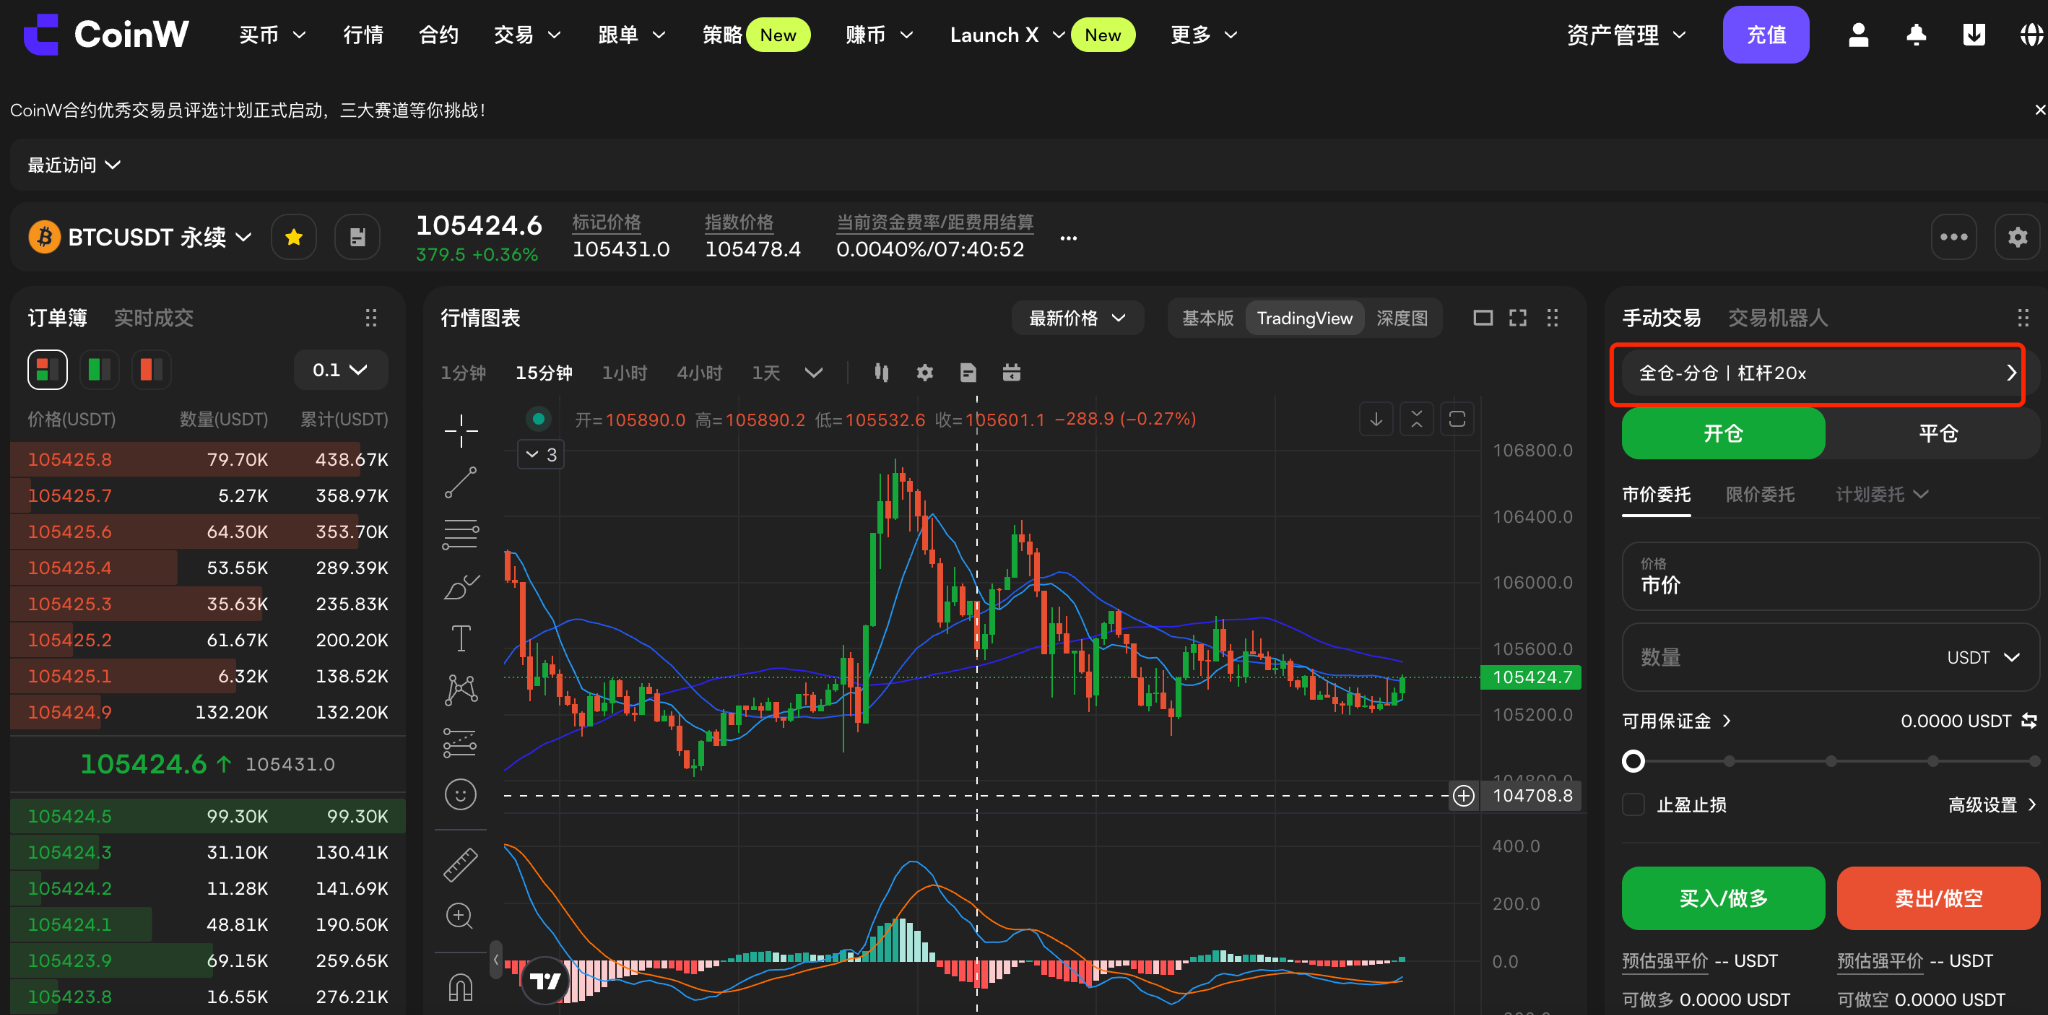Add BTCUSDT to favorites with star
This screenshot has height=1015, width=2048.
(294, 237)
